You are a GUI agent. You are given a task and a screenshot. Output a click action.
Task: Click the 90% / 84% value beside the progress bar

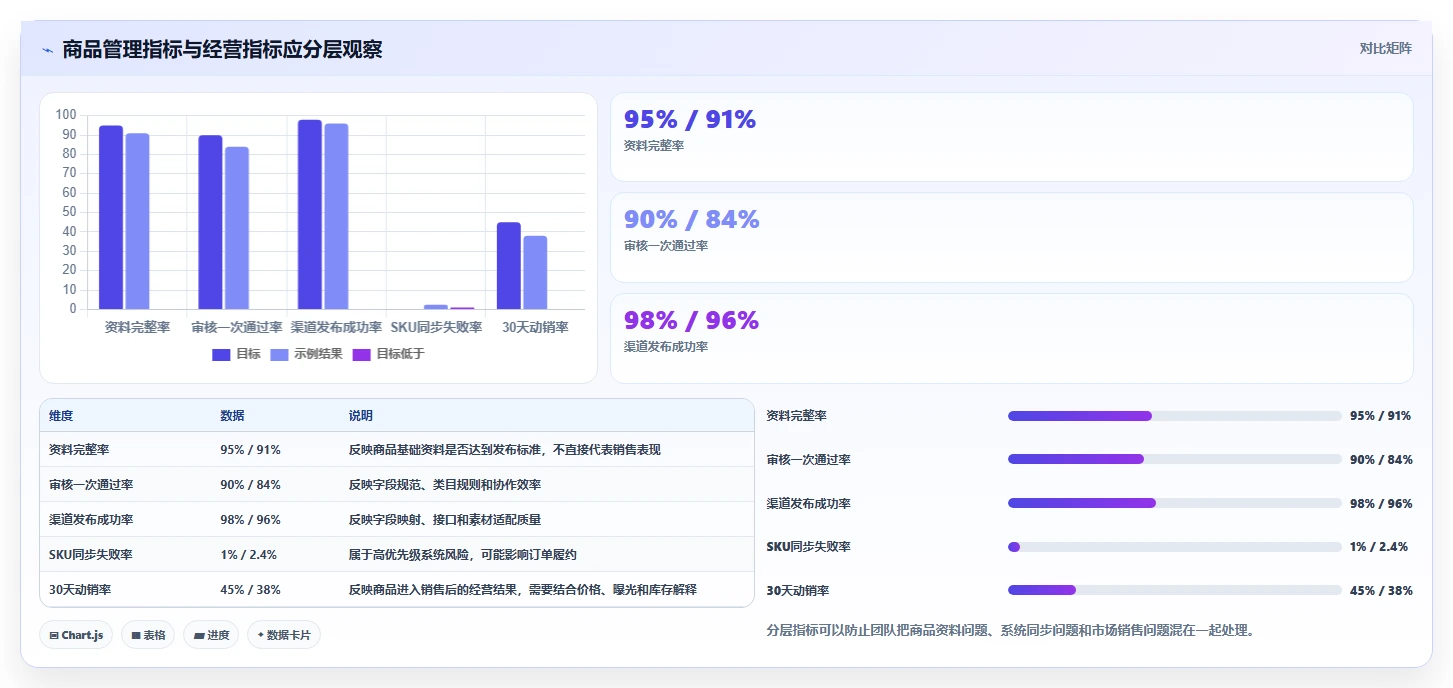click(1381, 459)
